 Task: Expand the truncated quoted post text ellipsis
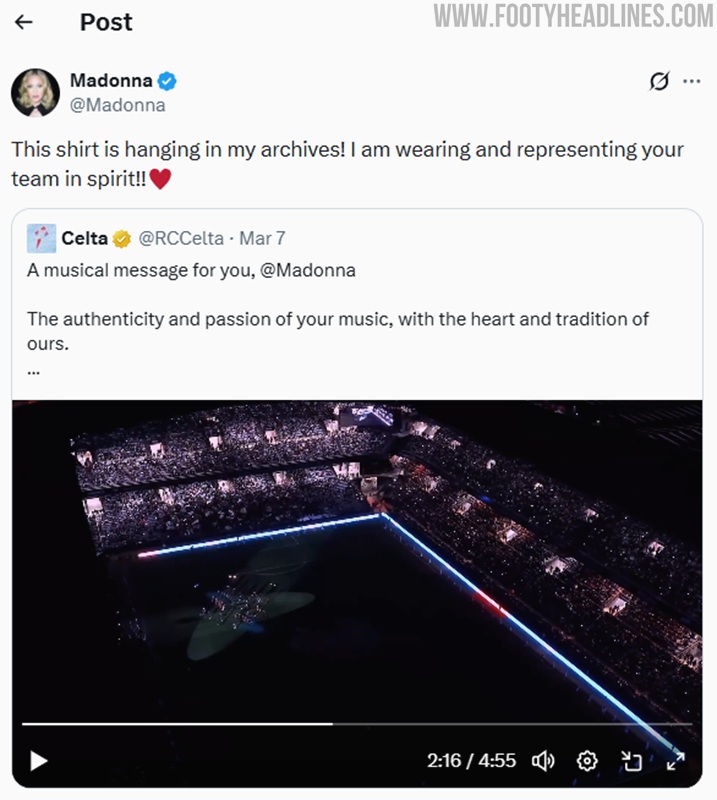[x=34, y=369]
